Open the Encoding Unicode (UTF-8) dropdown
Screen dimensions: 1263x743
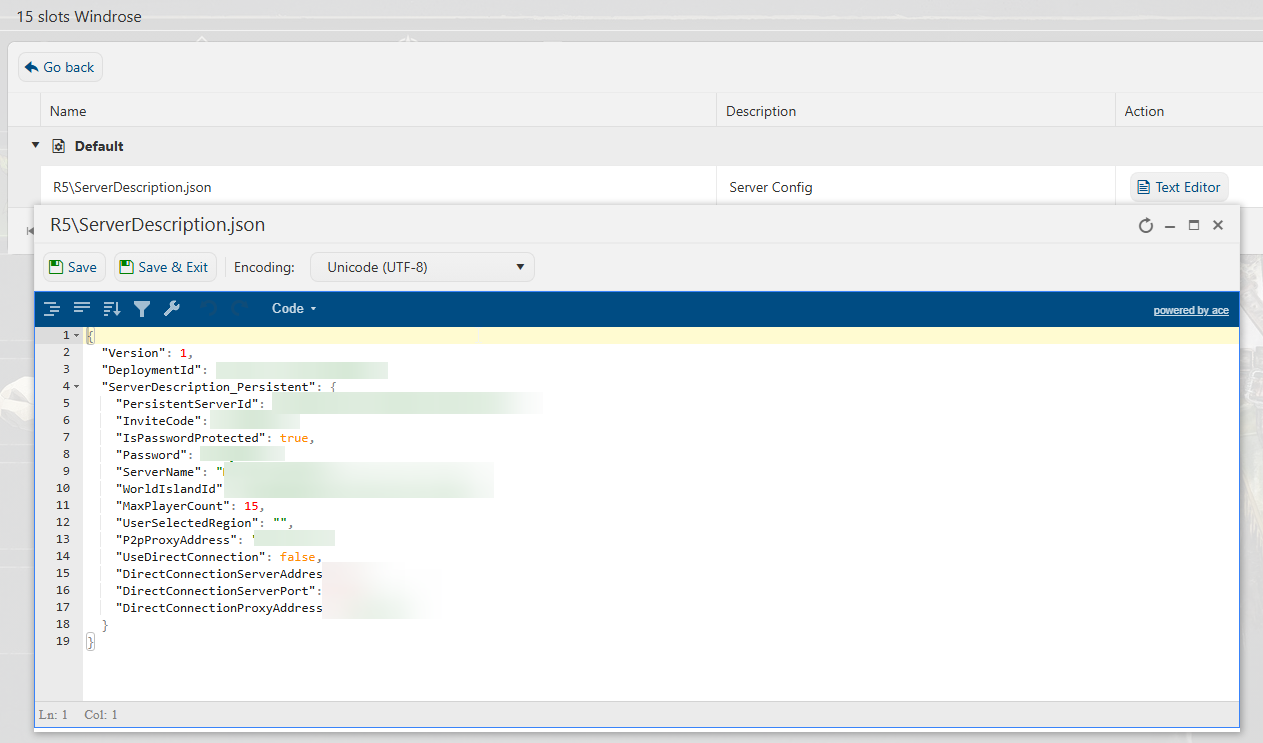pos(422,267)
